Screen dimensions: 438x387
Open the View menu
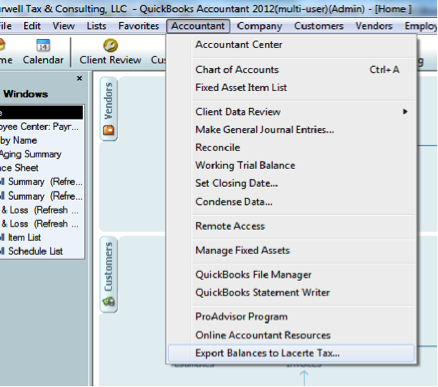(x=64, y=26)
